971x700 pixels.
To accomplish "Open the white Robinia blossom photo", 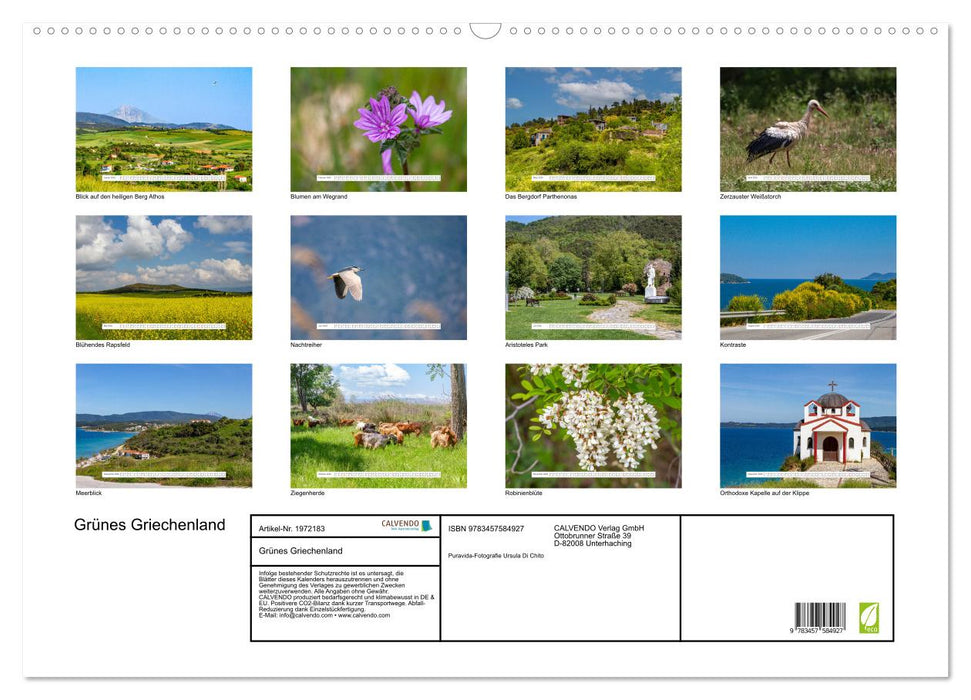I will (x=593, y=425).
